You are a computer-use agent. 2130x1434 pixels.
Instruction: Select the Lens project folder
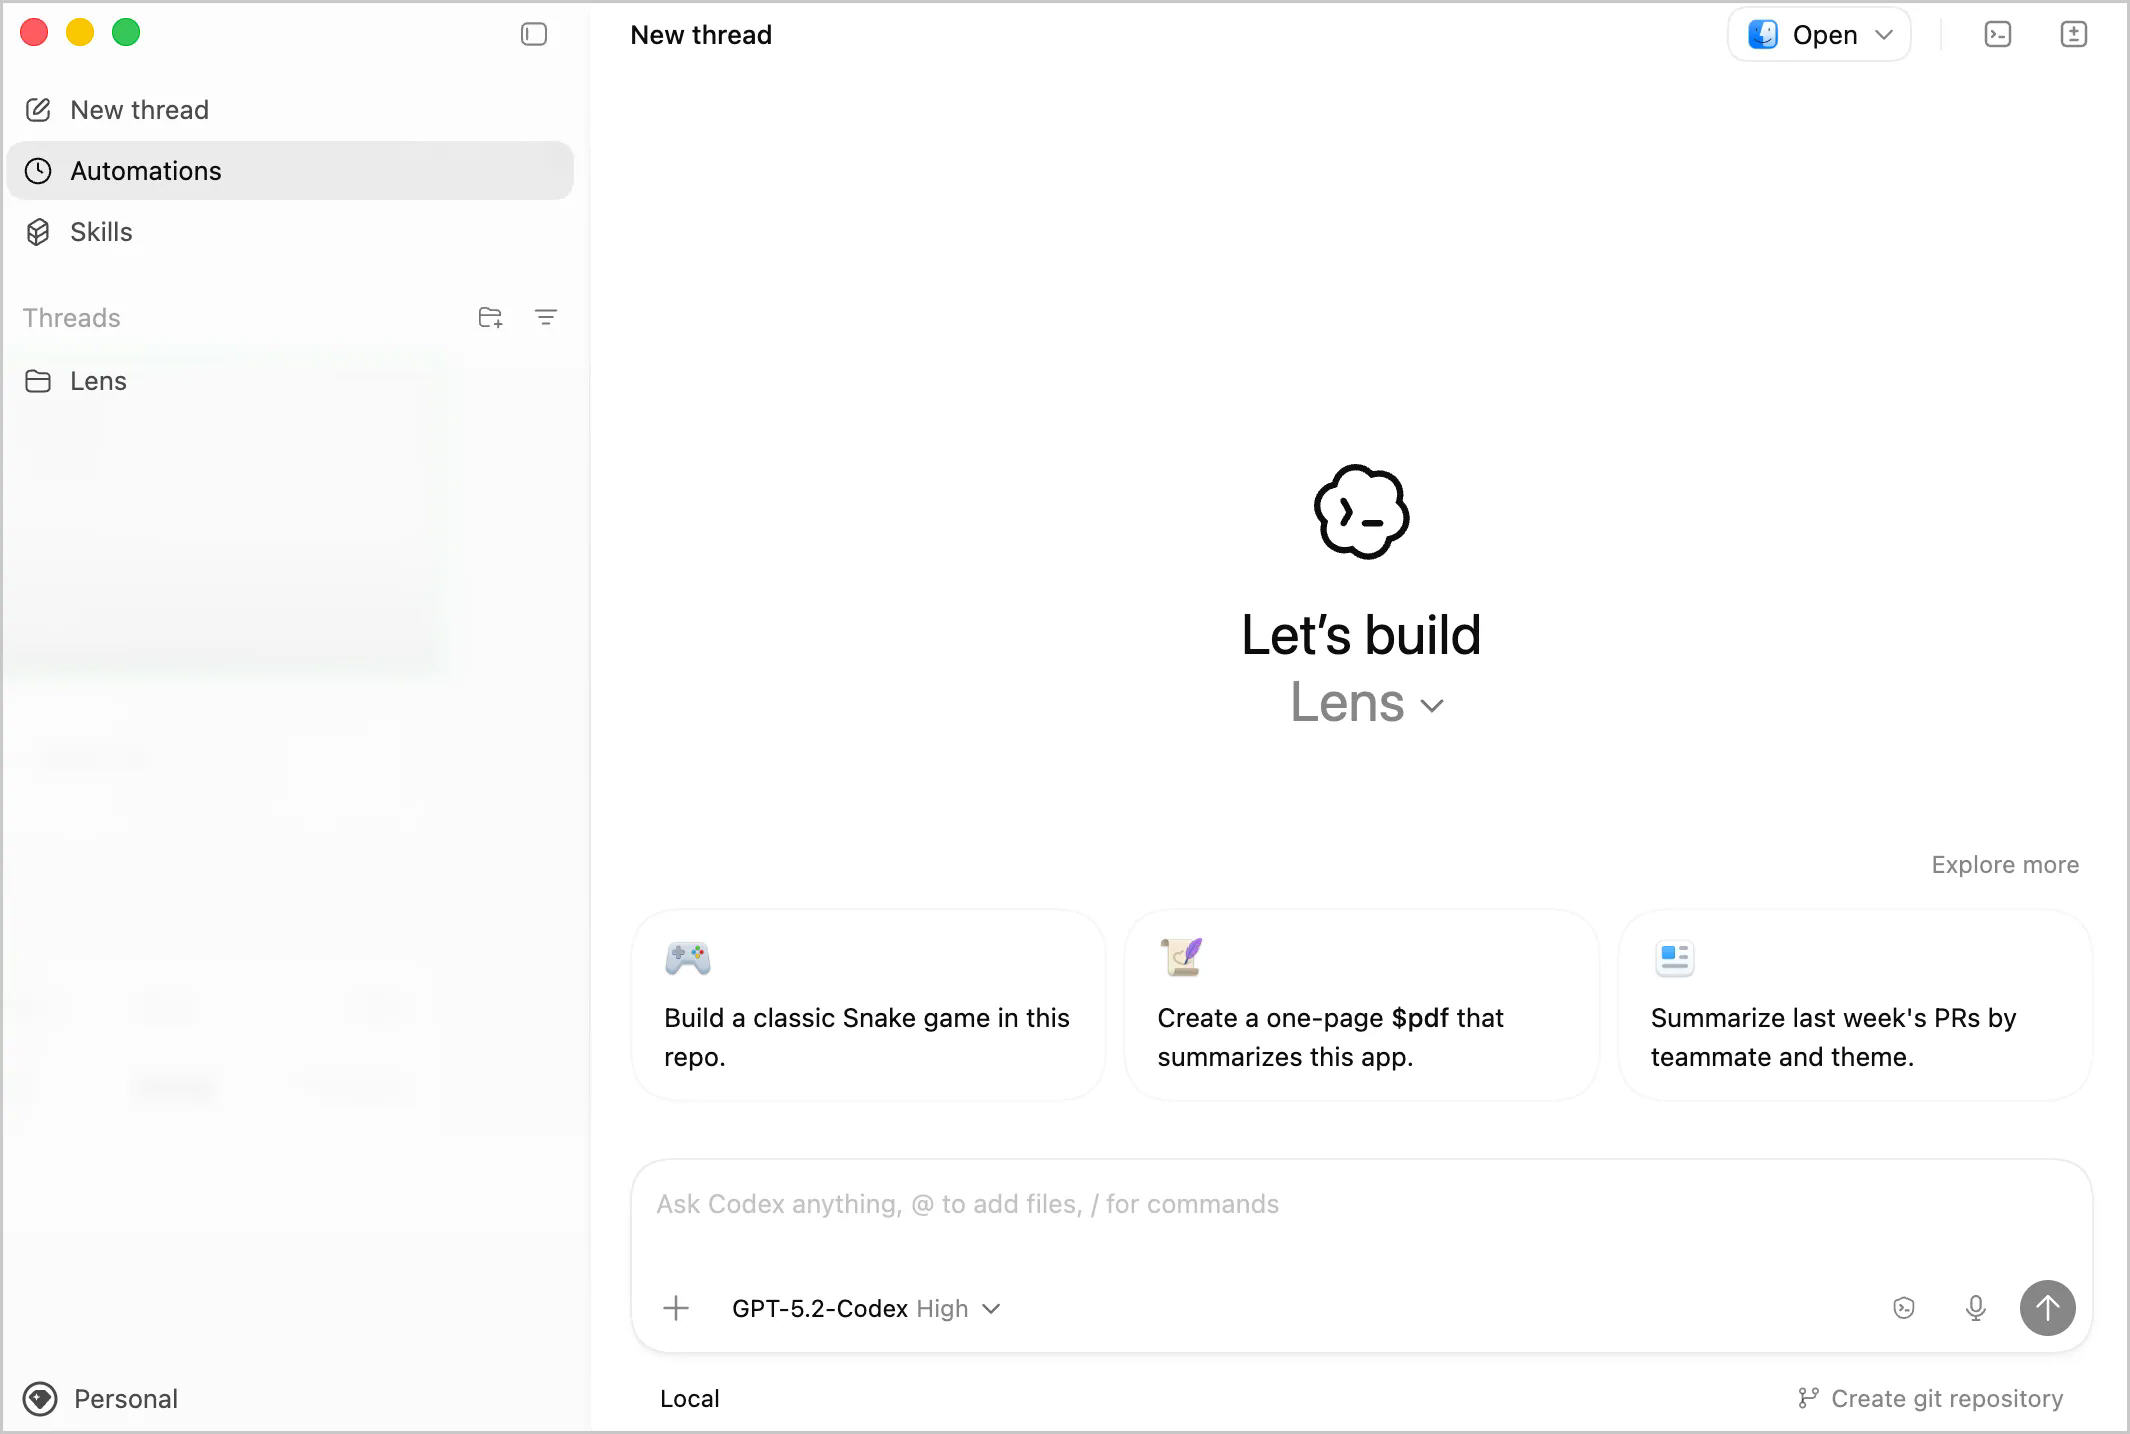290,381
